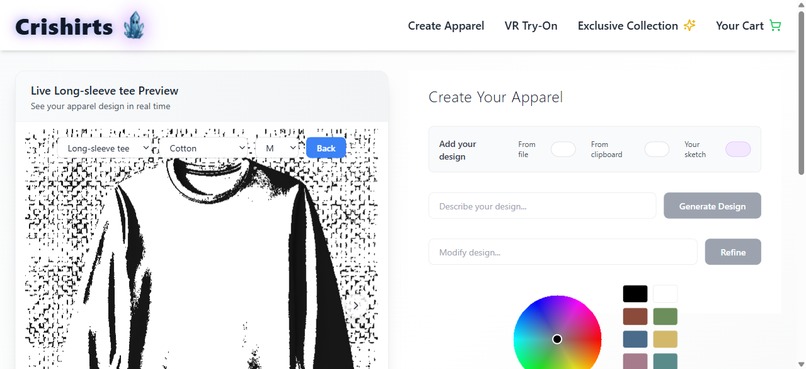Open the Cotton material dropdown

[x=205, y=148]
